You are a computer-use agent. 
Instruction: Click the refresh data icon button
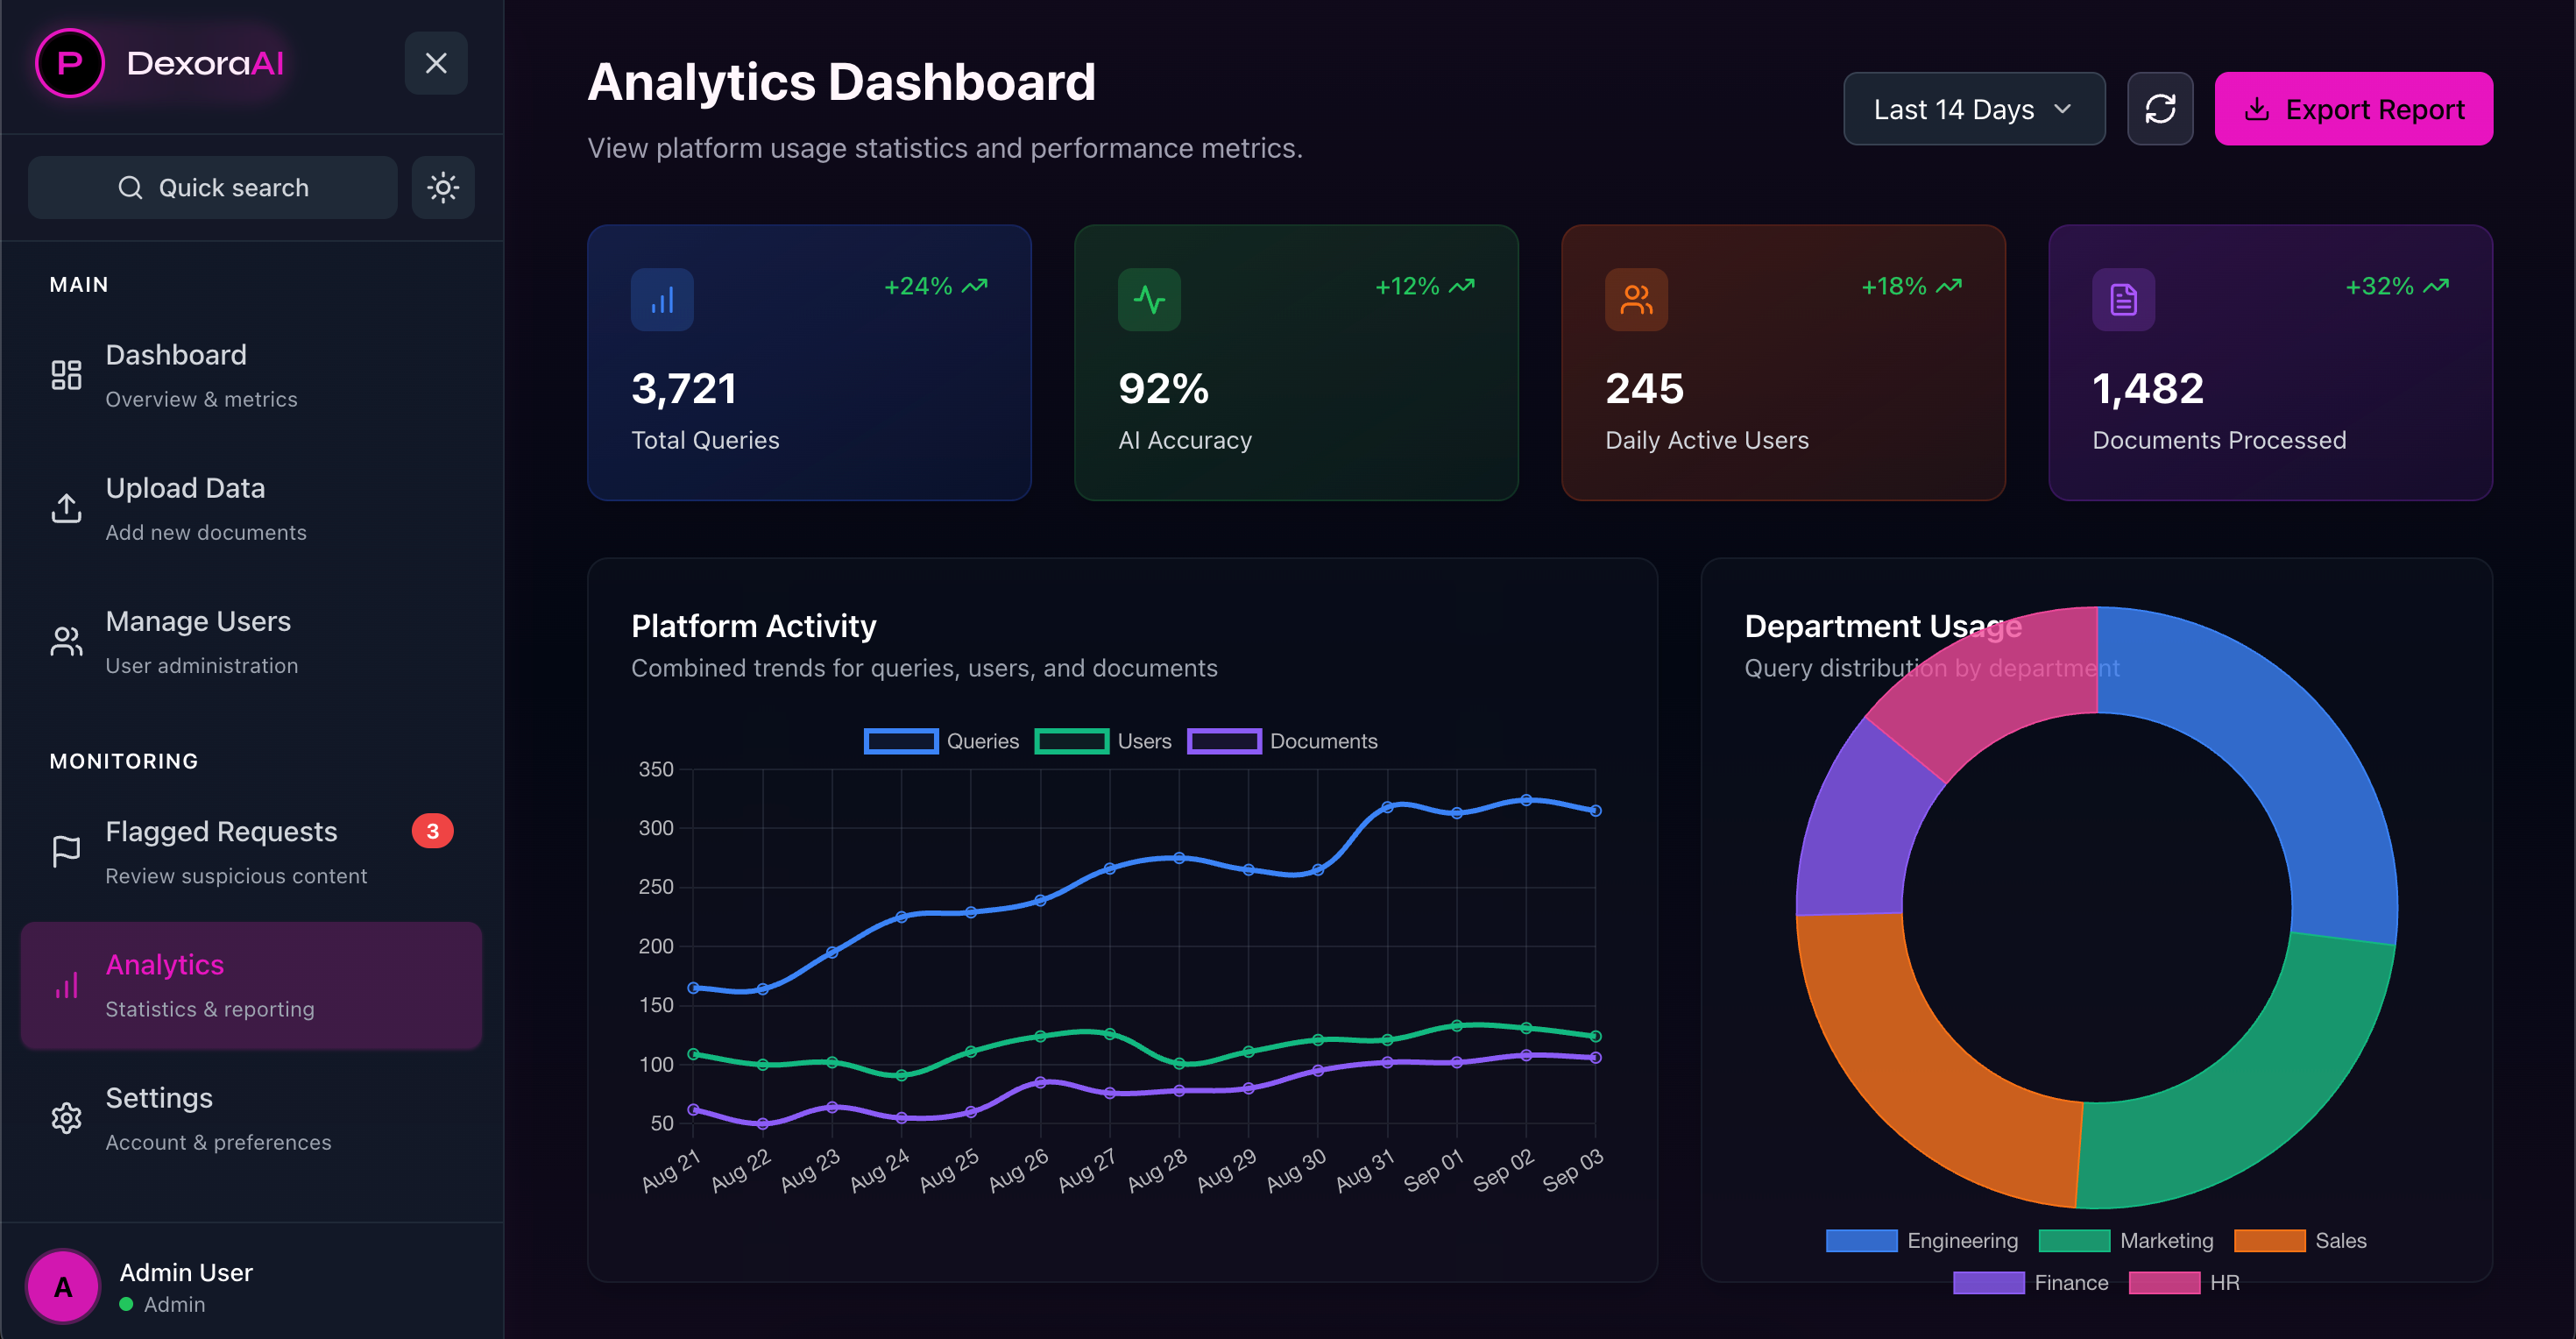click(x=2159, y=109)
